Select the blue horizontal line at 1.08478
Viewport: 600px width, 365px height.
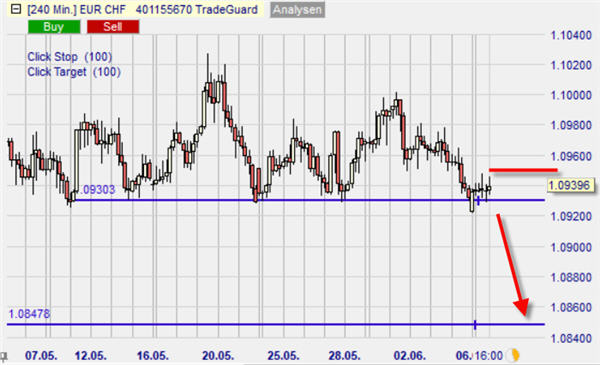276,325
